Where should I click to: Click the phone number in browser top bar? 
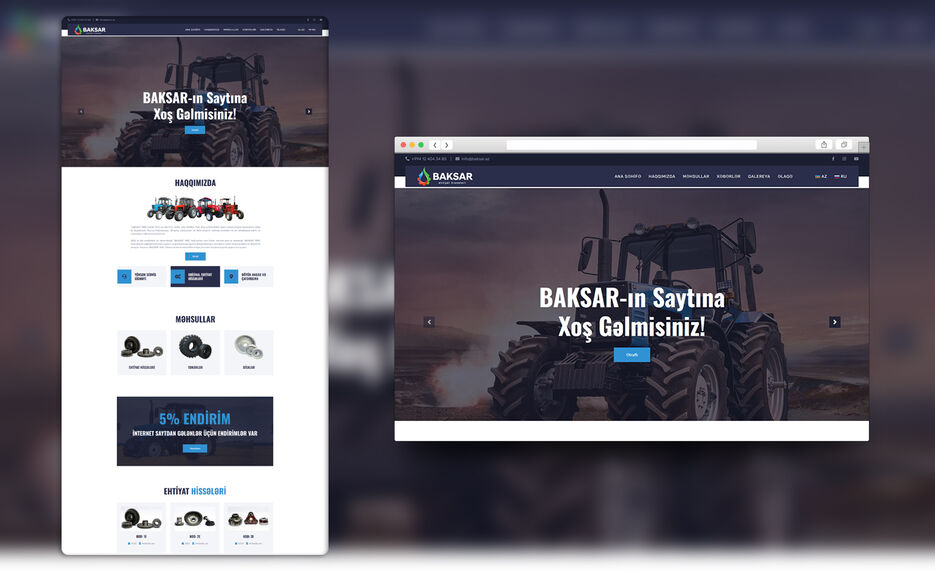[x=426, y=159]
